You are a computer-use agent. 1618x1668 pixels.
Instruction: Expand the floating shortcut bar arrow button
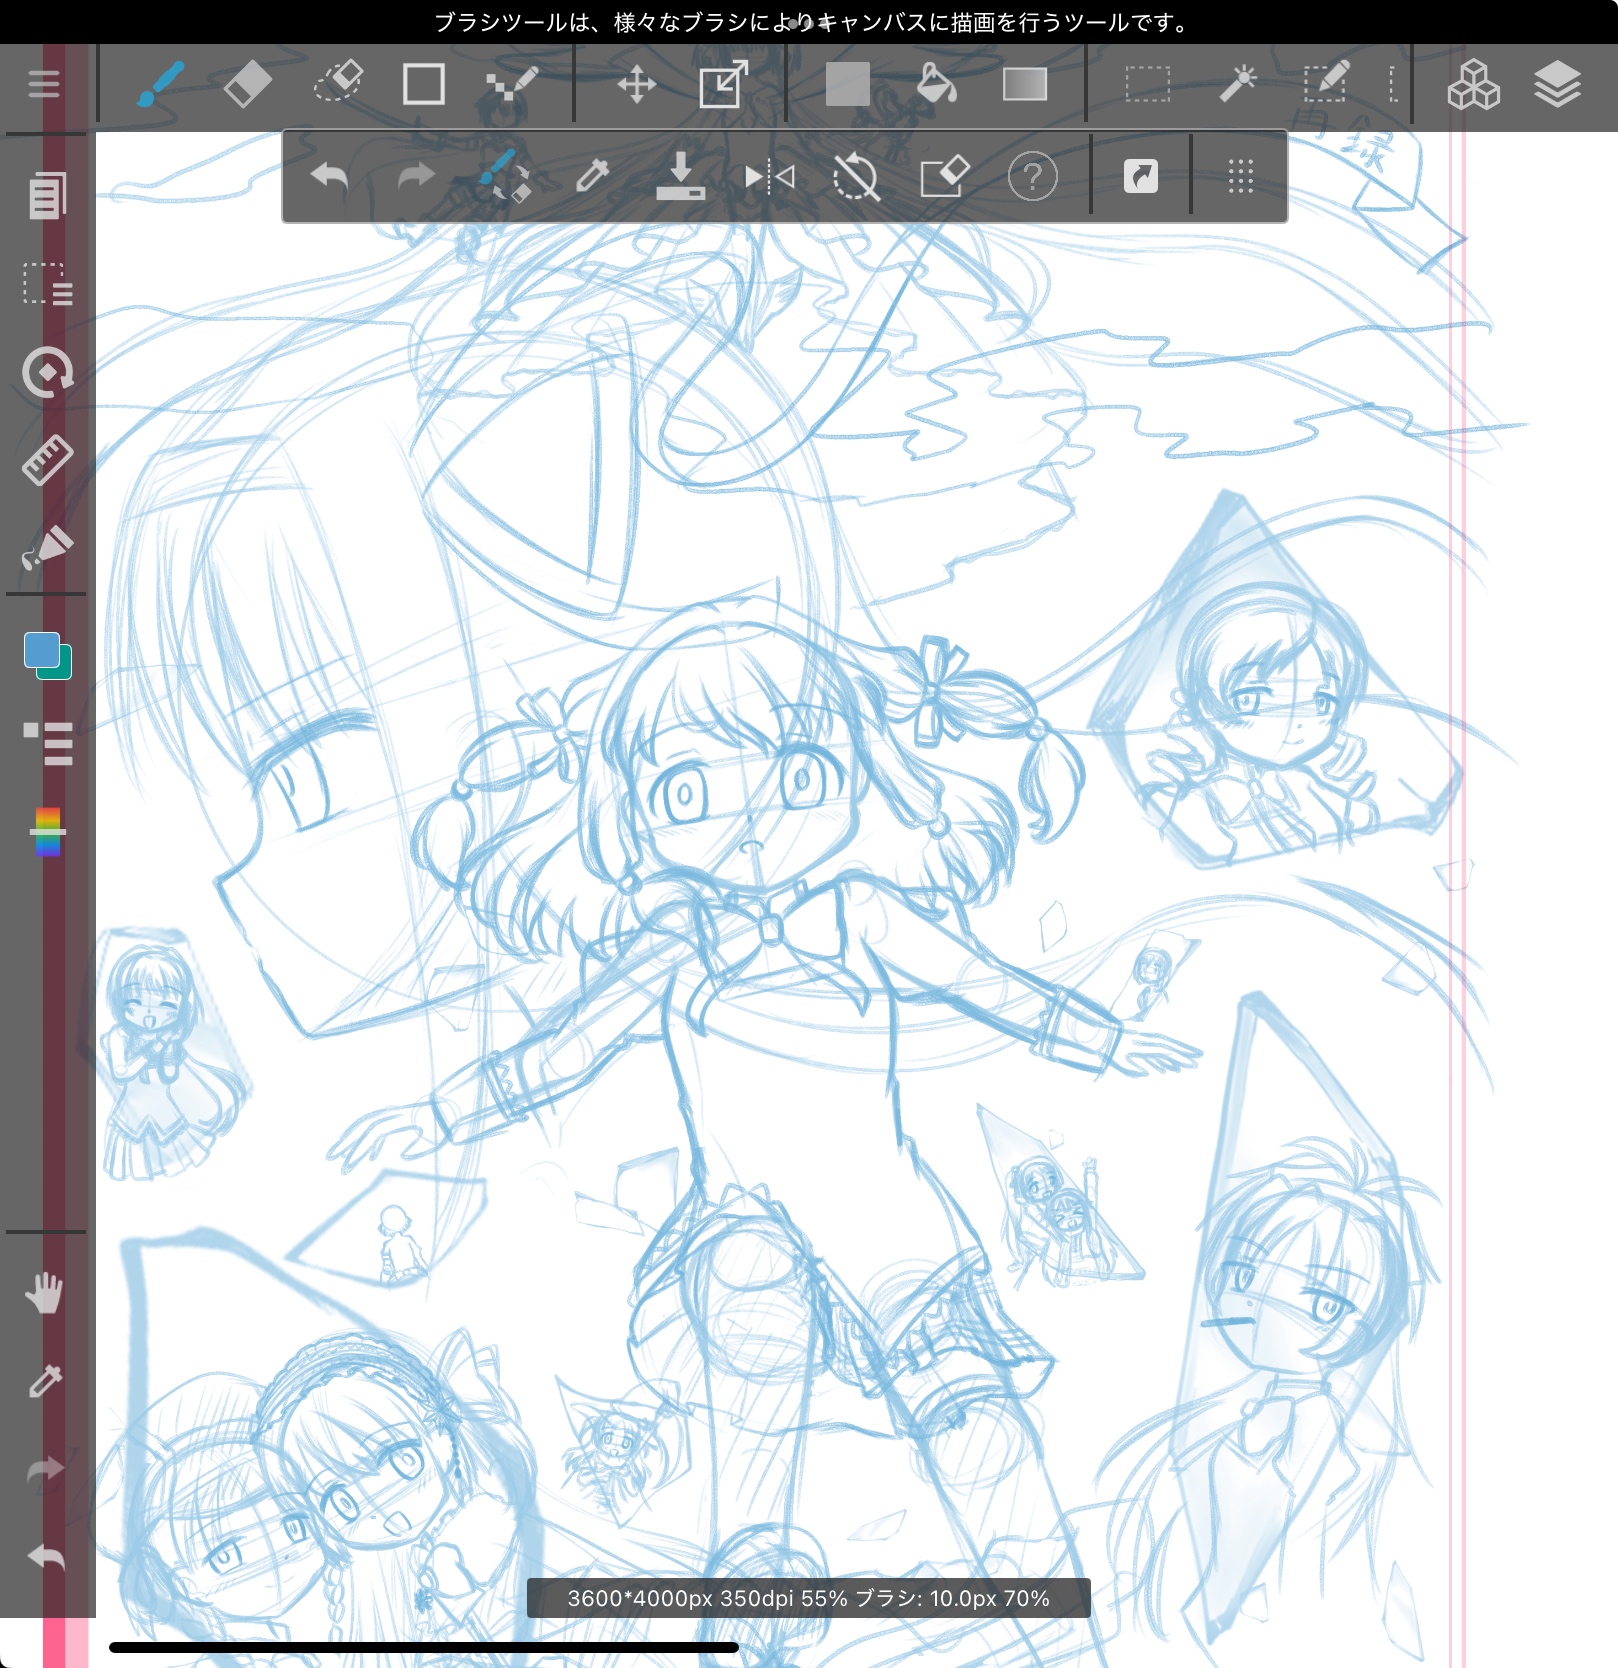[1140, 177]
